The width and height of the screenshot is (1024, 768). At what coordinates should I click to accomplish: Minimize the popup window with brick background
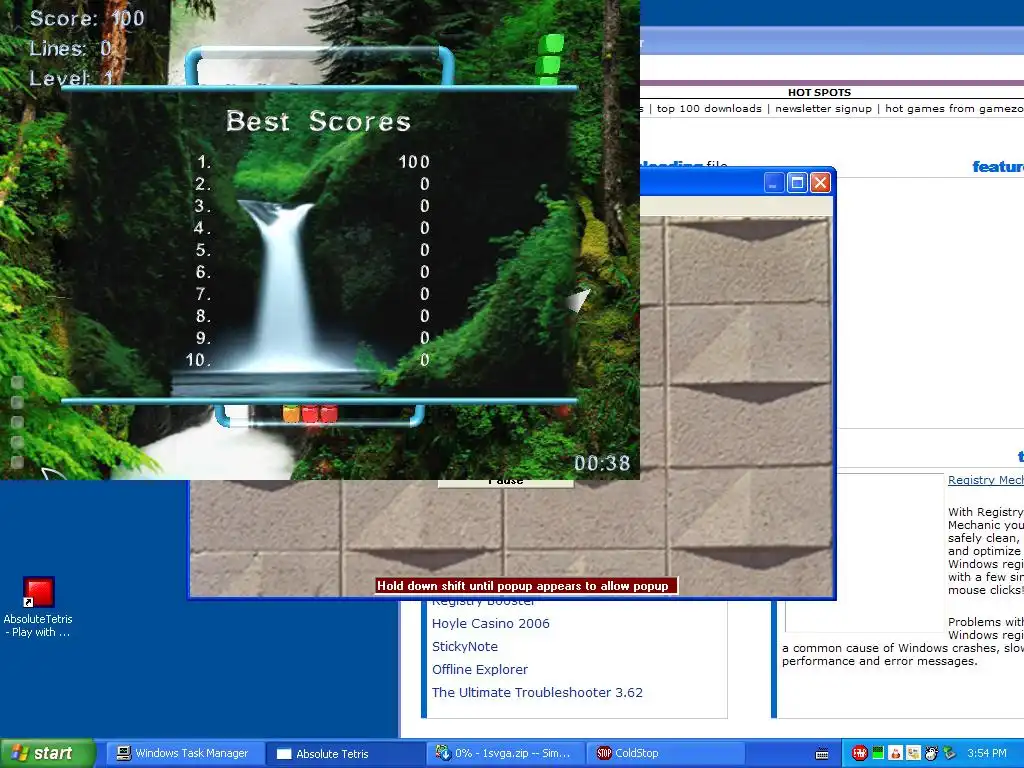click(x=774, y=182)
